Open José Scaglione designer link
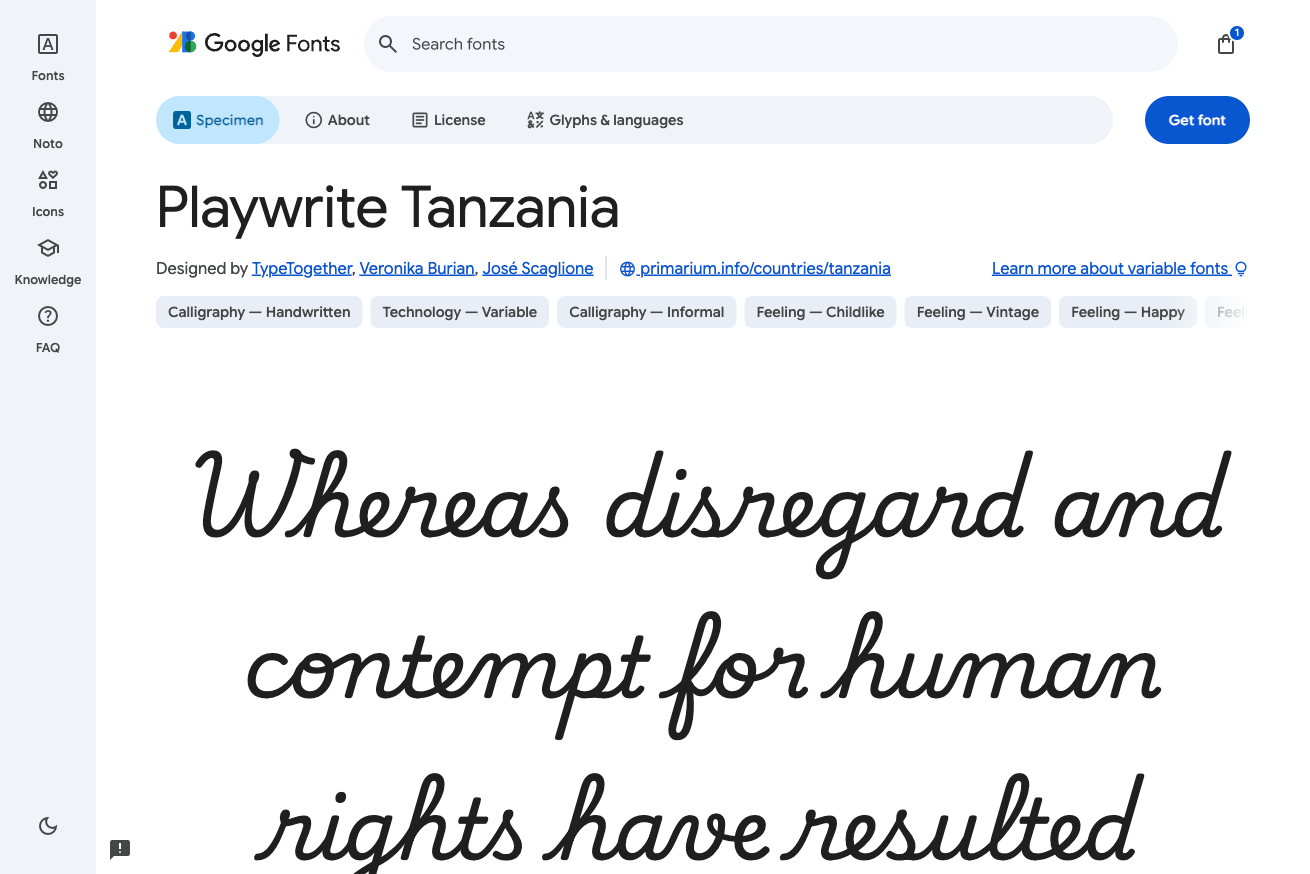 point(538,268)
